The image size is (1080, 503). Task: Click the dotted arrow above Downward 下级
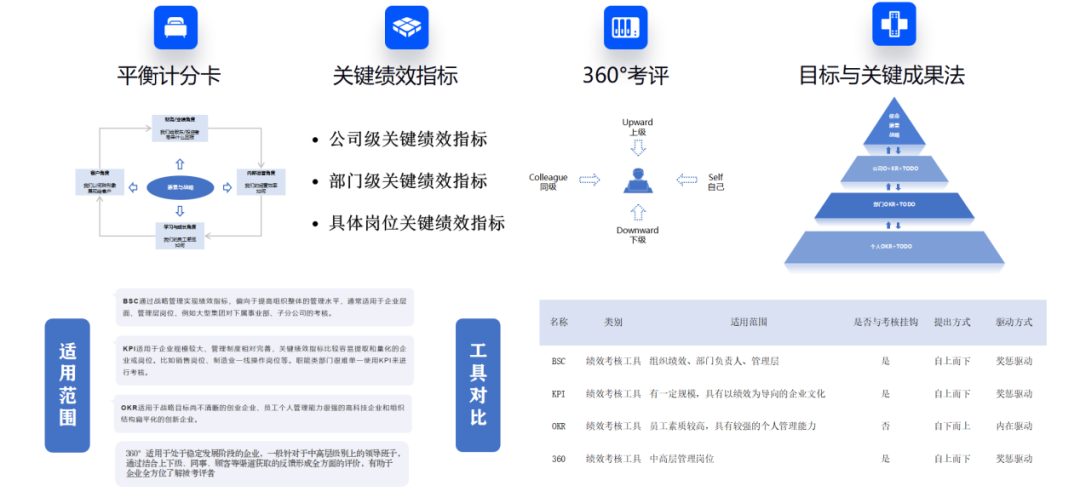pos(638,212)
